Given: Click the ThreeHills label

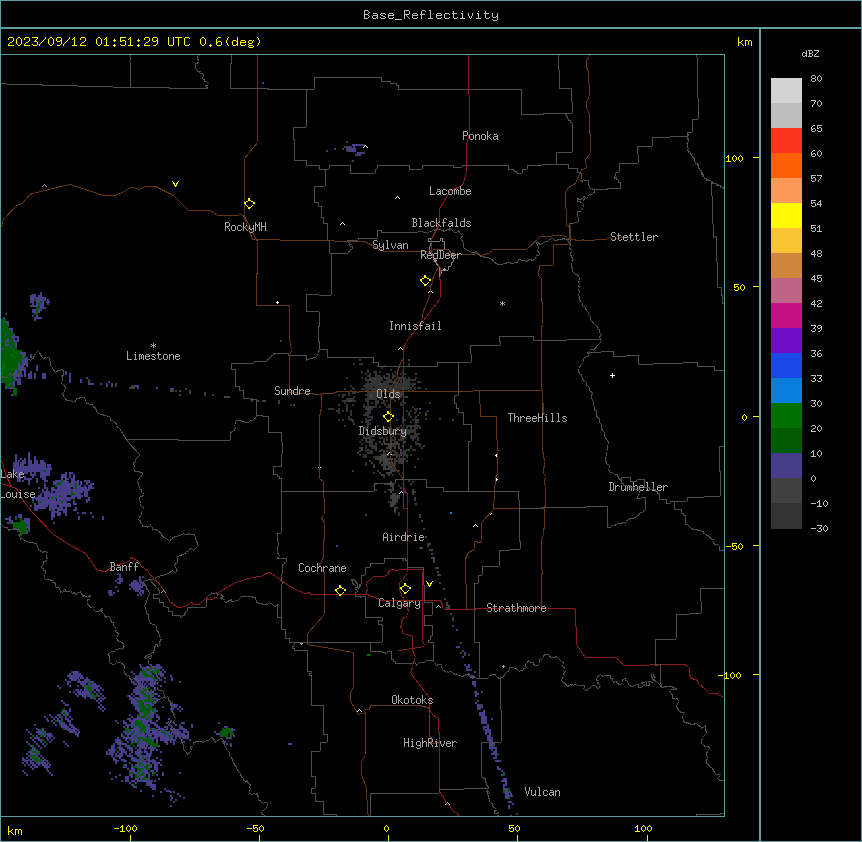Looking at the screenshot, I should pos(537,418).
